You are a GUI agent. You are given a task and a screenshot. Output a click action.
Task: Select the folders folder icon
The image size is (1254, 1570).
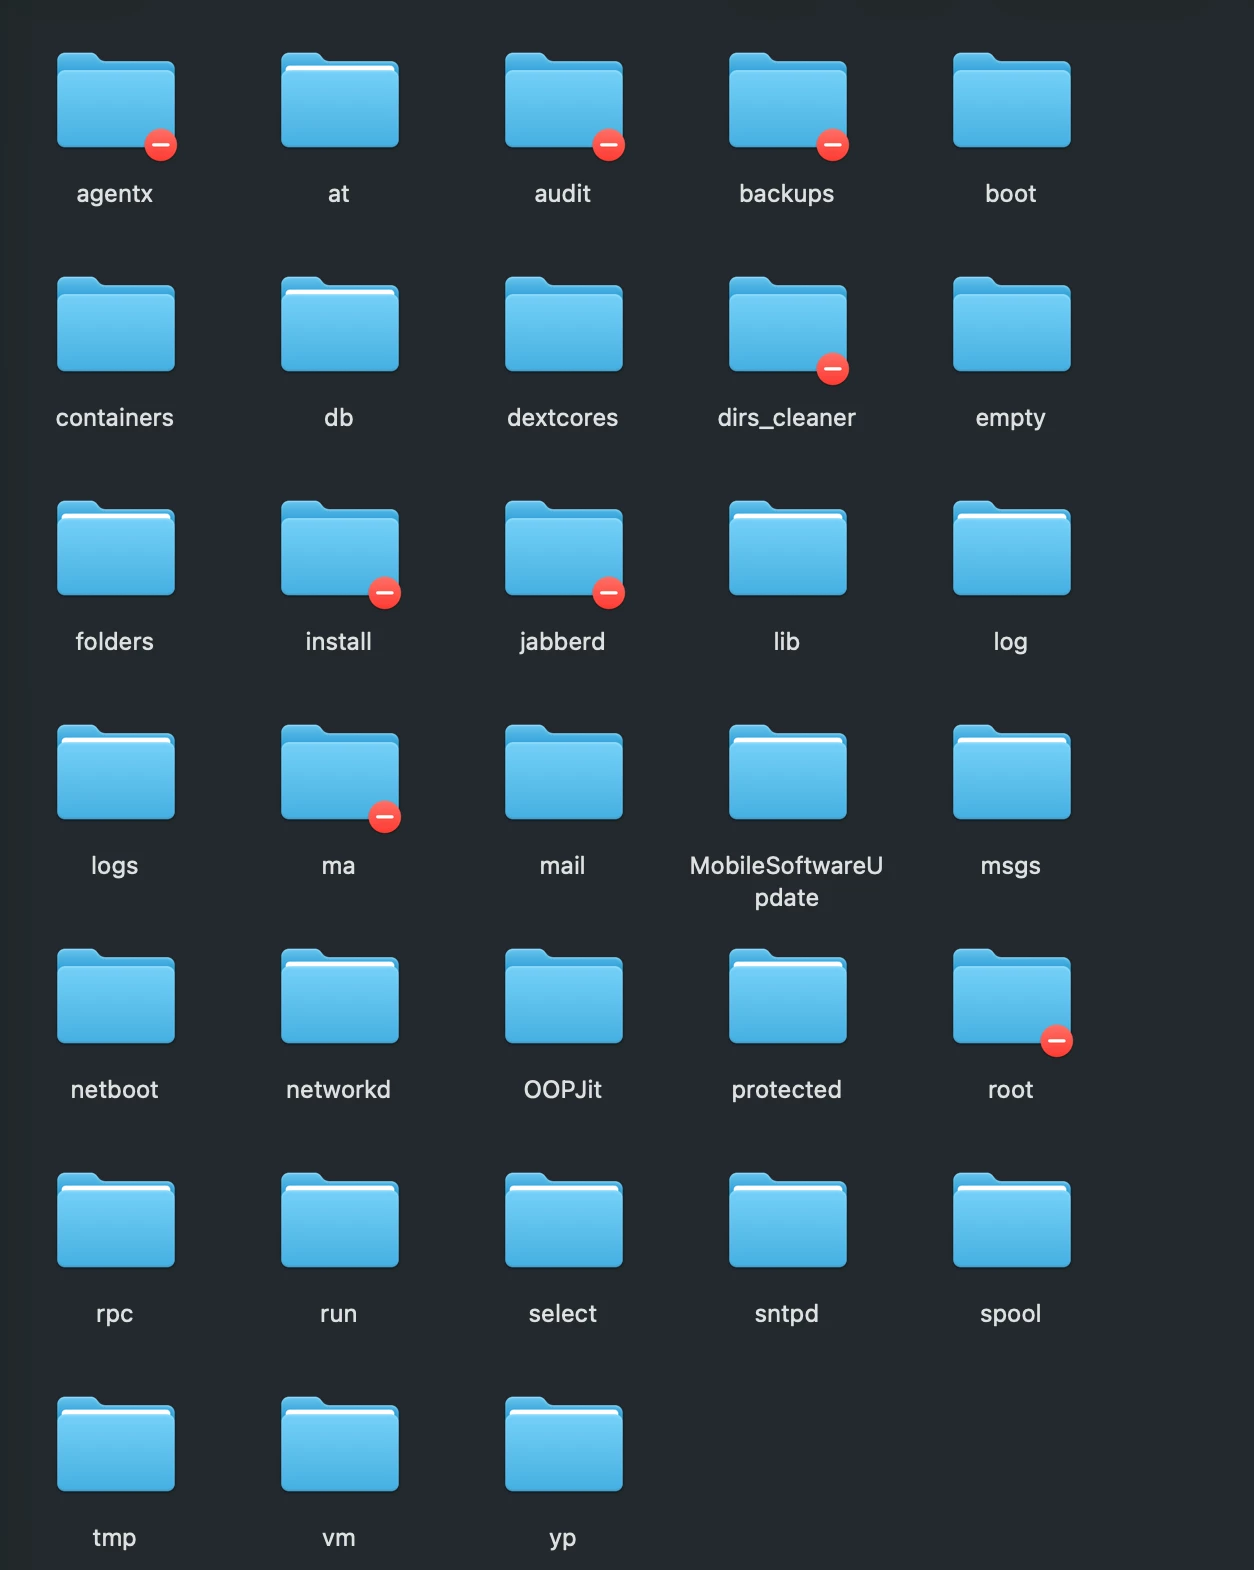click(116, 548)
